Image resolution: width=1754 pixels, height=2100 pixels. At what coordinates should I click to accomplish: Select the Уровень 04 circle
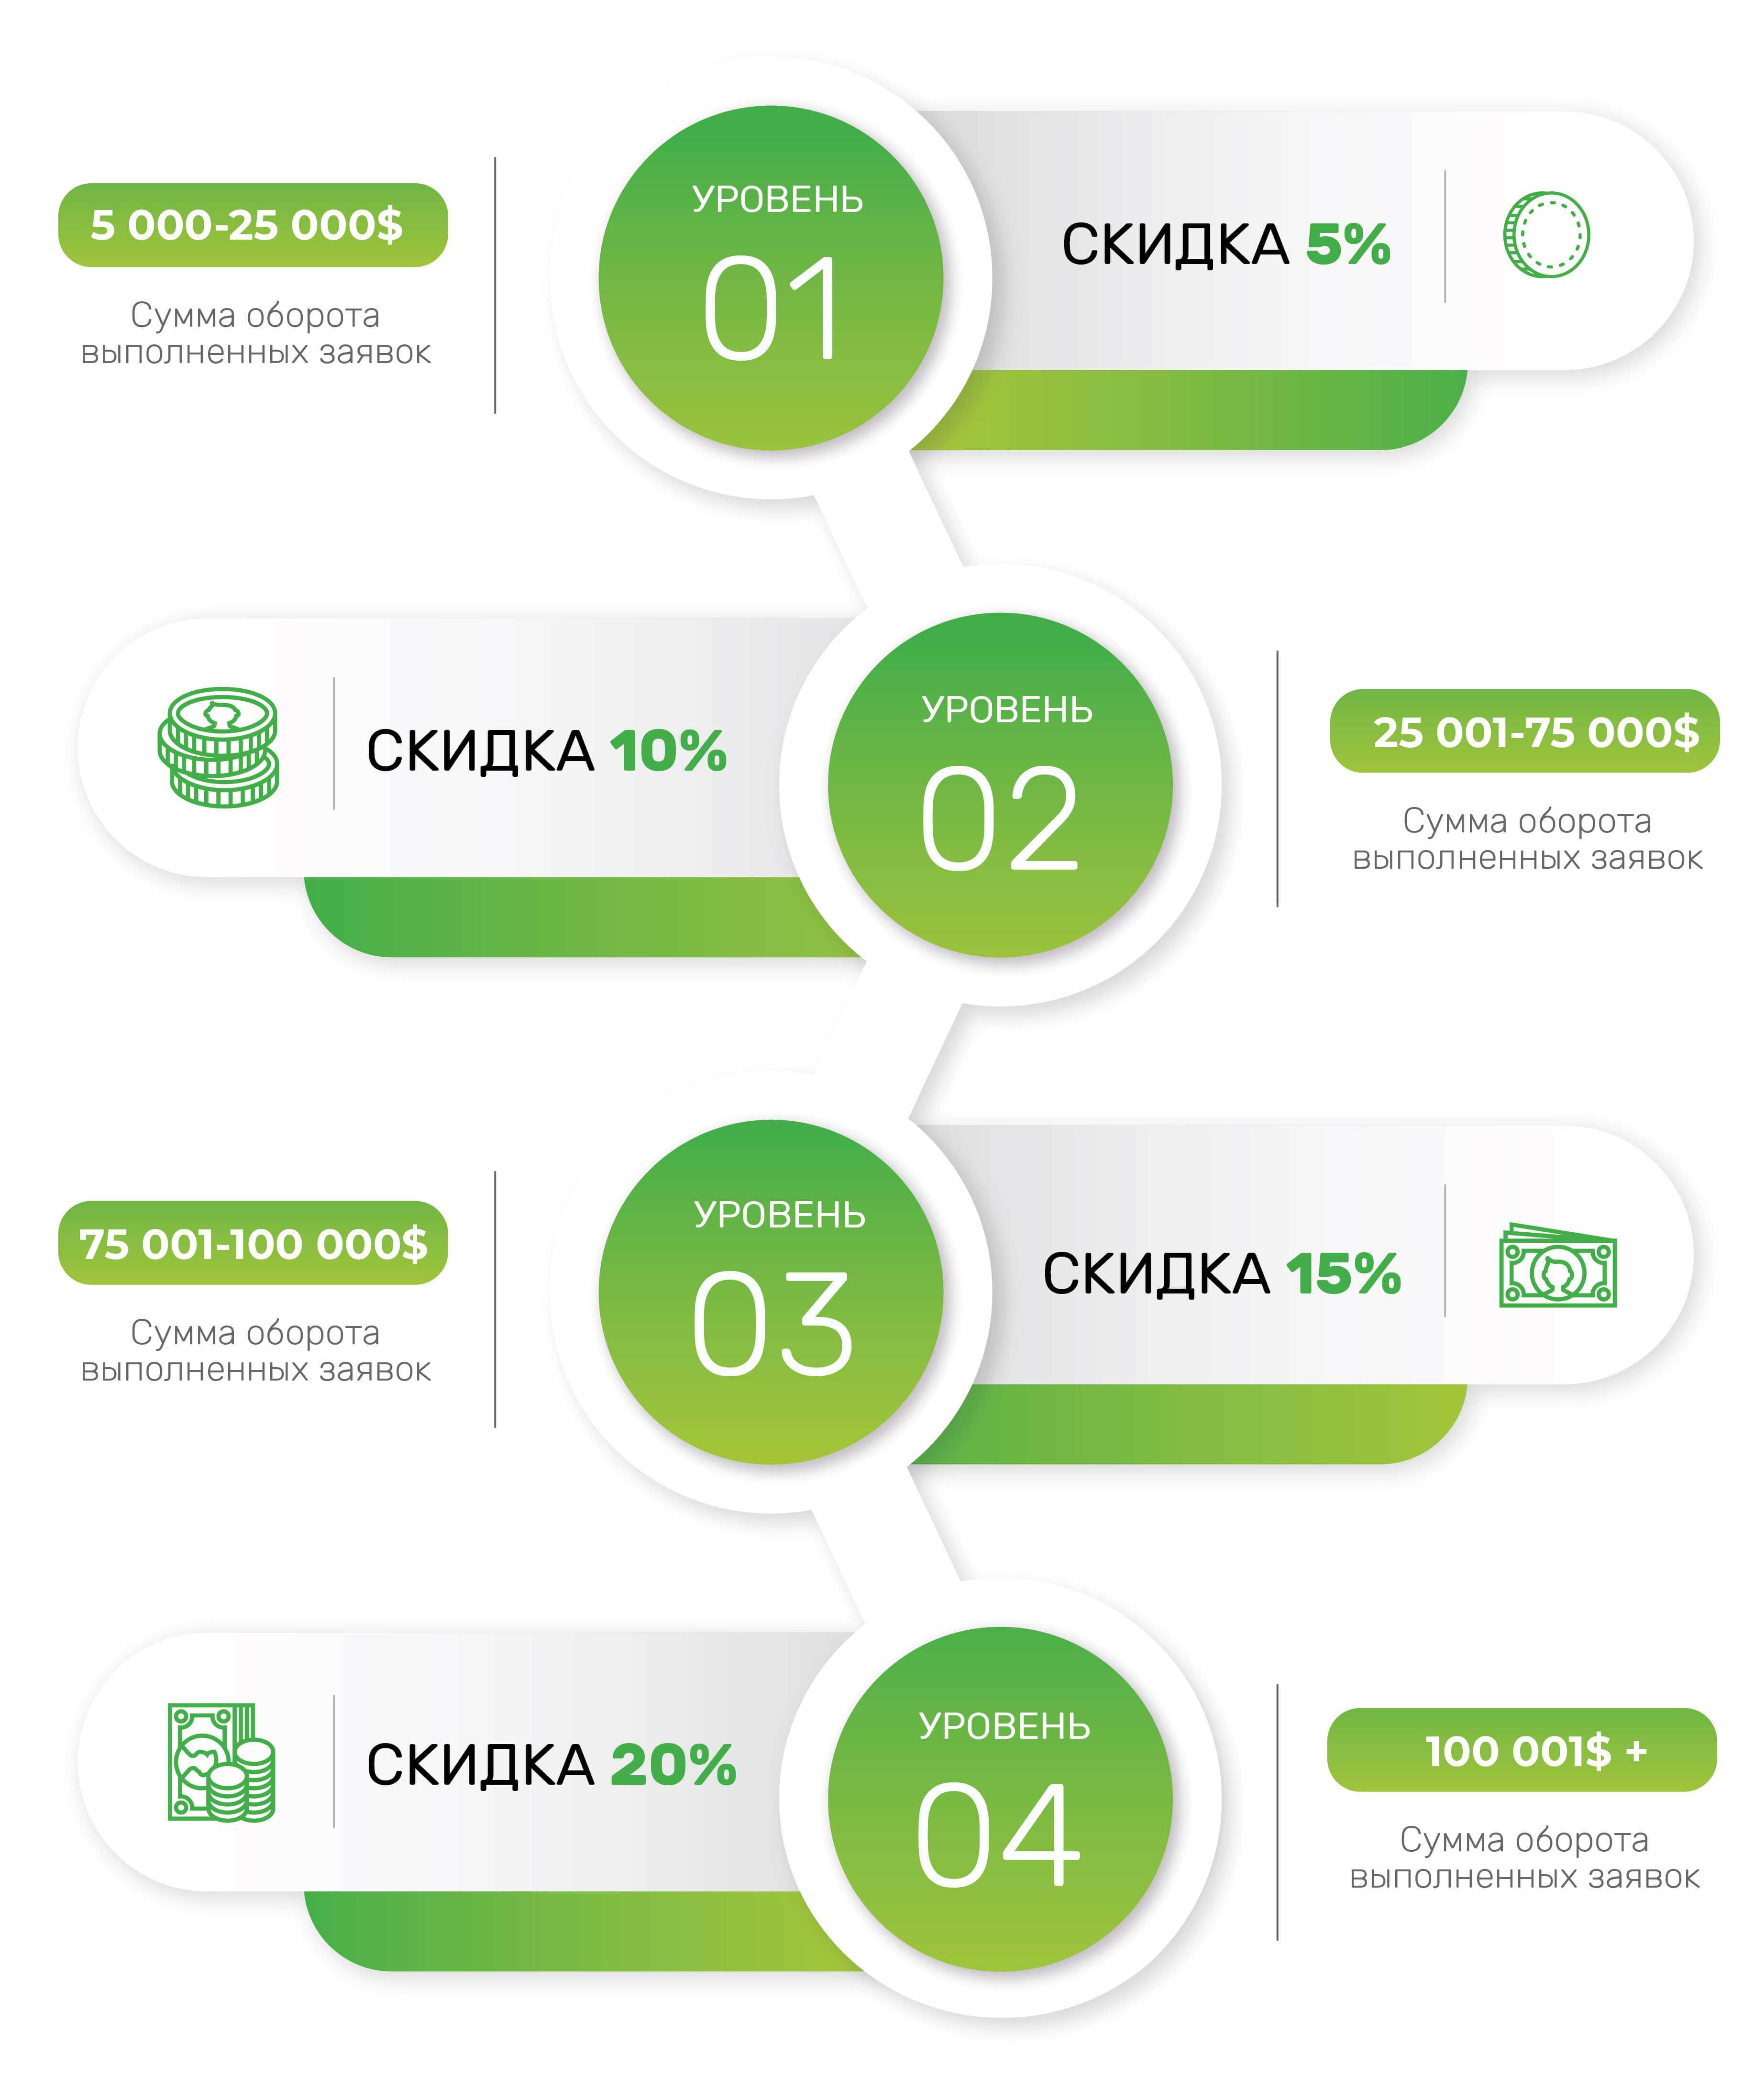pos(1000,1799)
